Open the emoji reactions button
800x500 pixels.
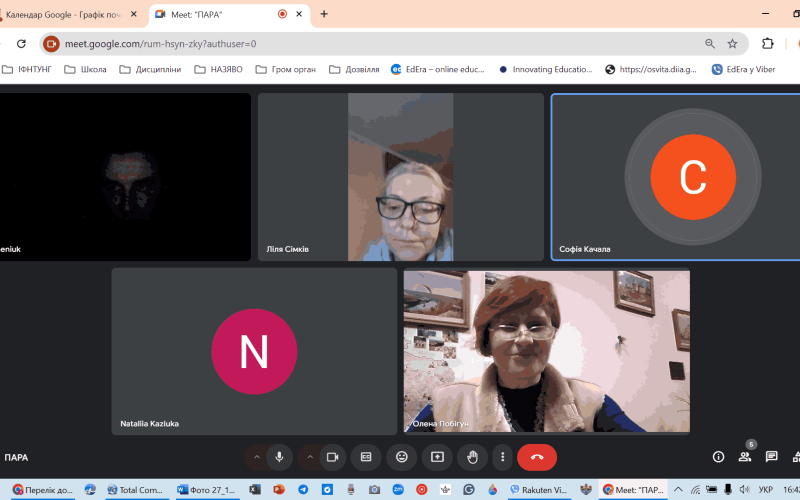(x=402, y=457)
